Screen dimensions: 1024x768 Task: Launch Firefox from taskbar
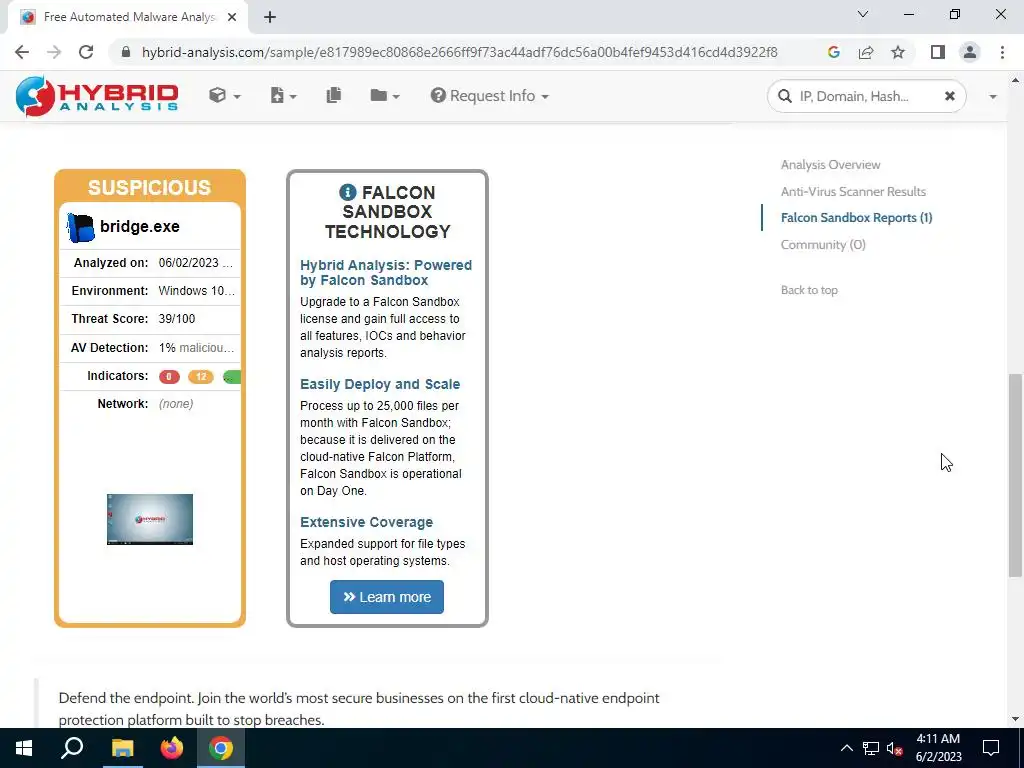click(172, 748)
